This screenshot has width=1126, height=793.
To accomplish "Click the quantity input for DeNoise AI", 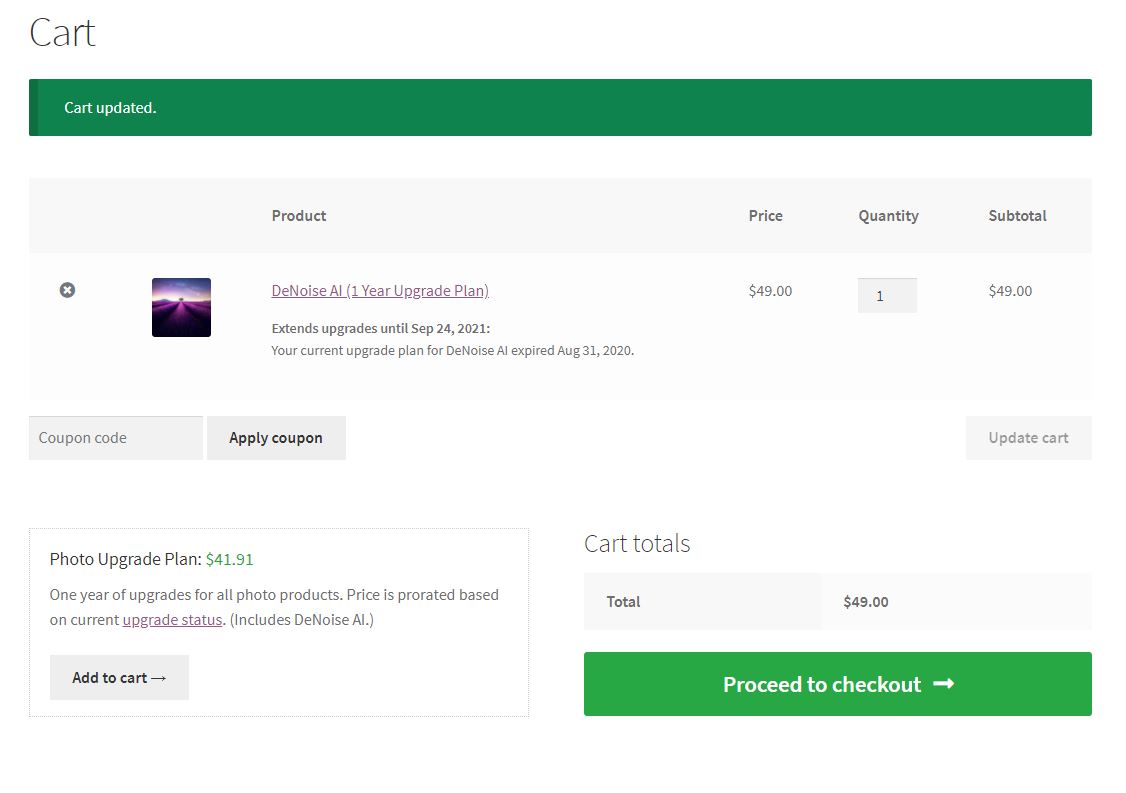I will 886,296.
